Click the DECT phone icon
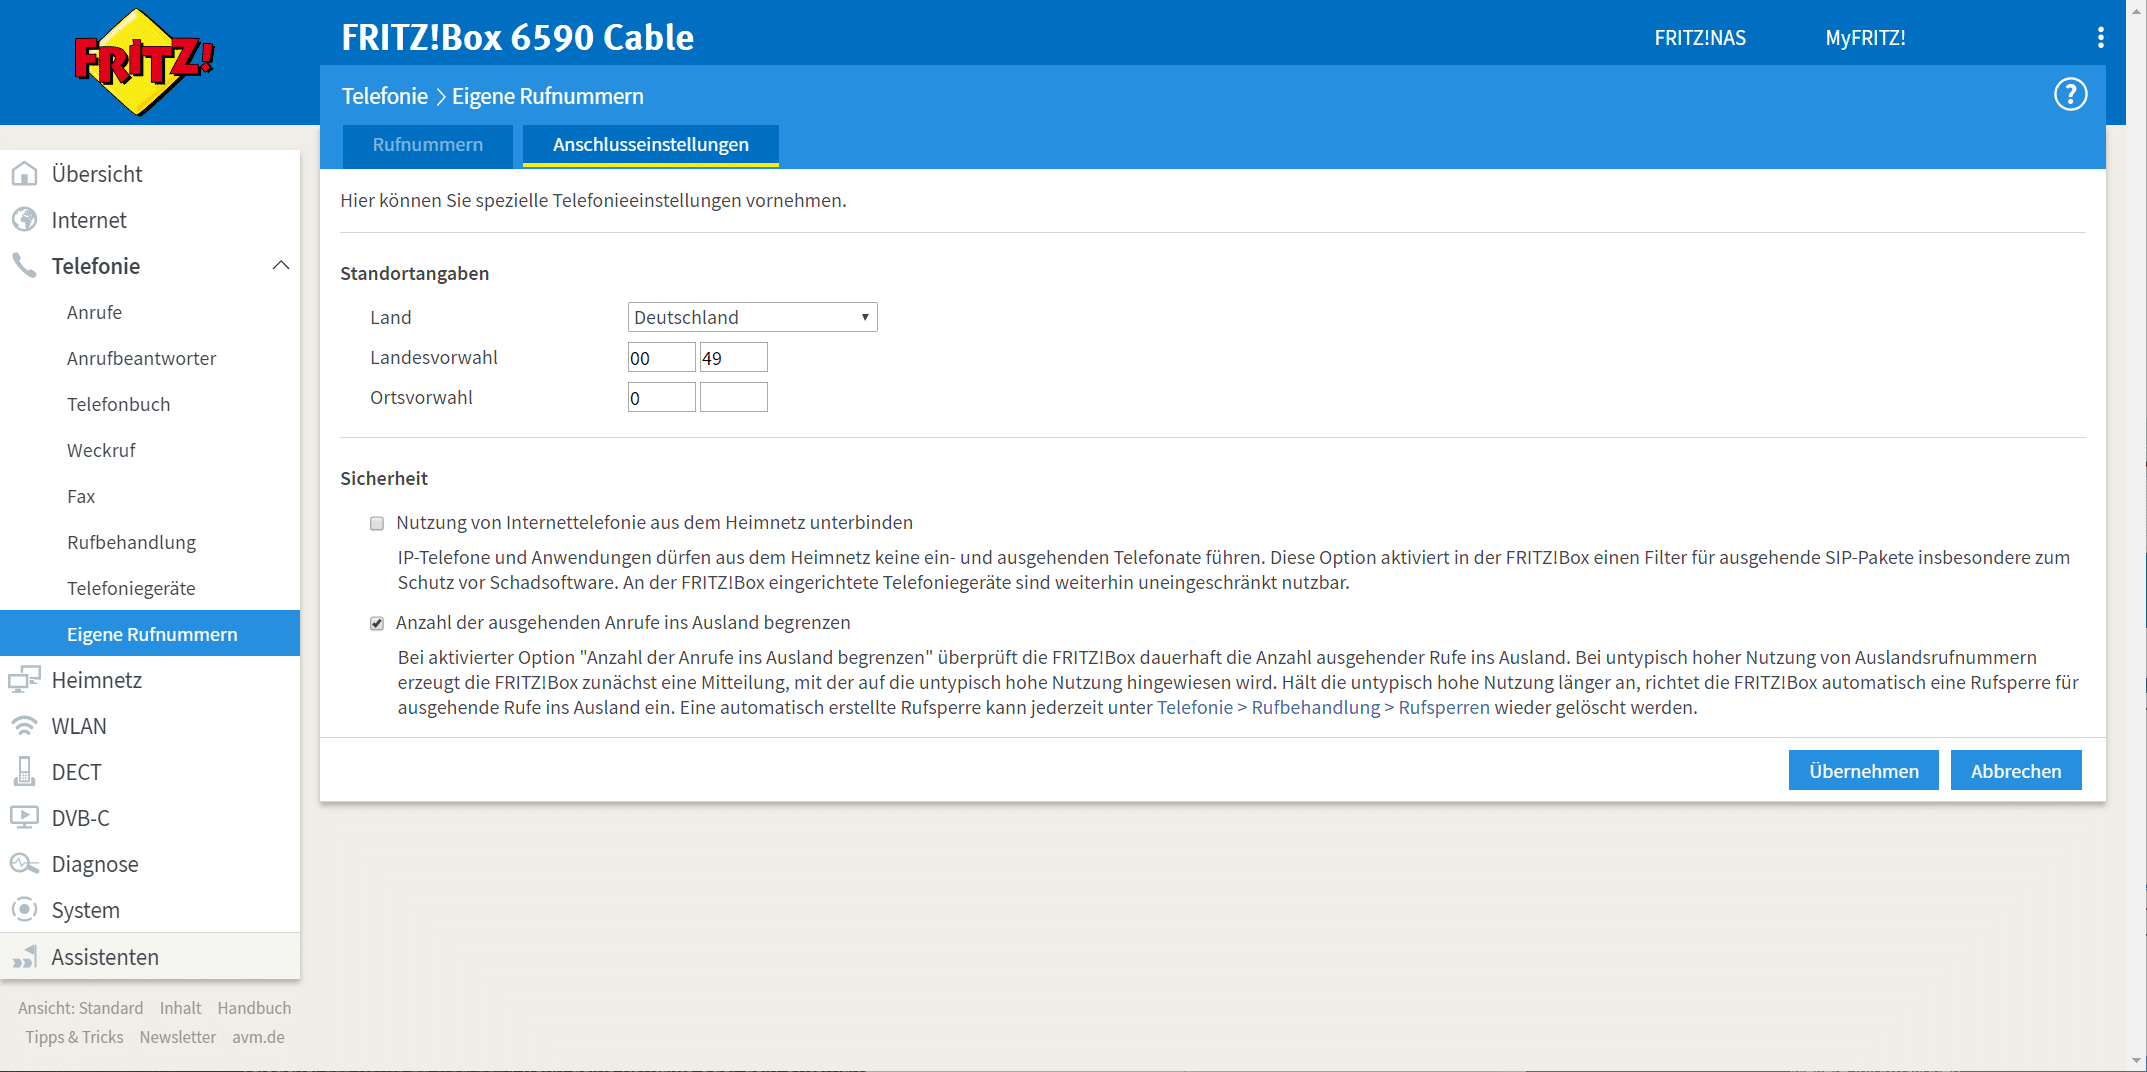The height and width of the screenshot is (1072, 2147). pyautogui.click(x=24, y=772)
